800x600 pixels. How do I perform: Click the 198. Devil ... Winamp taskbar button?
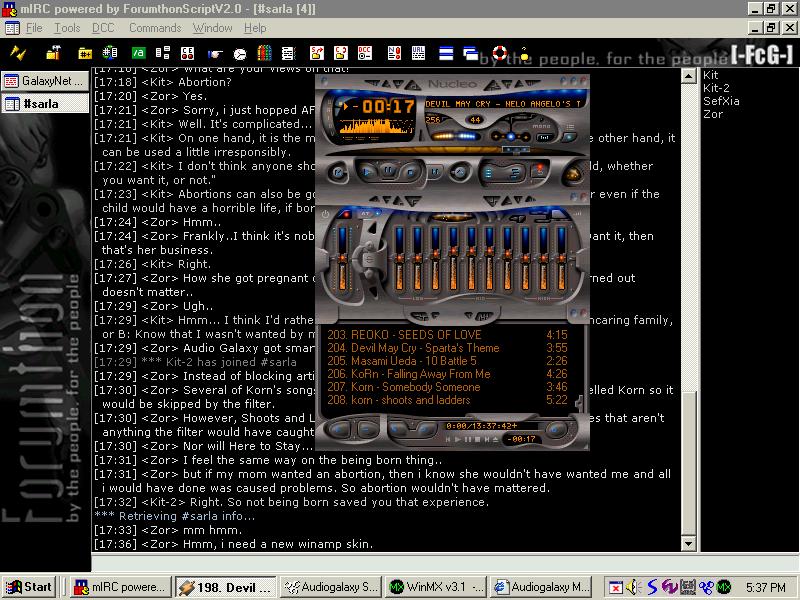coord(226,587)
